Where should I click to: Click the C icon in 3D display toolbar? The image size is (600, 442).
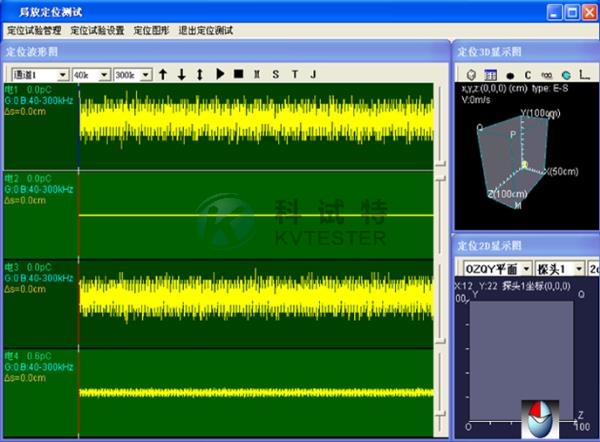click(x=528, y=74)
